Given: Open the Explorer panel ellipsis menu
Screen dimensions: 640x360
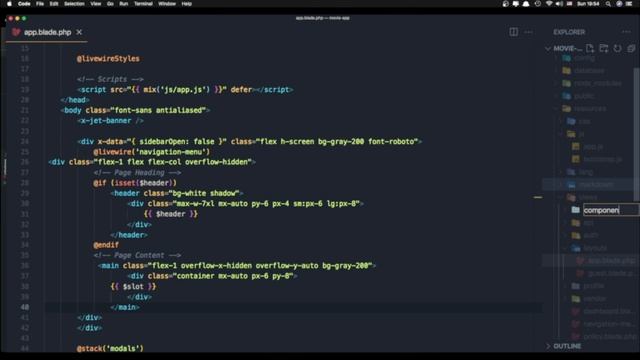Looking at the screenshot, I should coord(627,32).
